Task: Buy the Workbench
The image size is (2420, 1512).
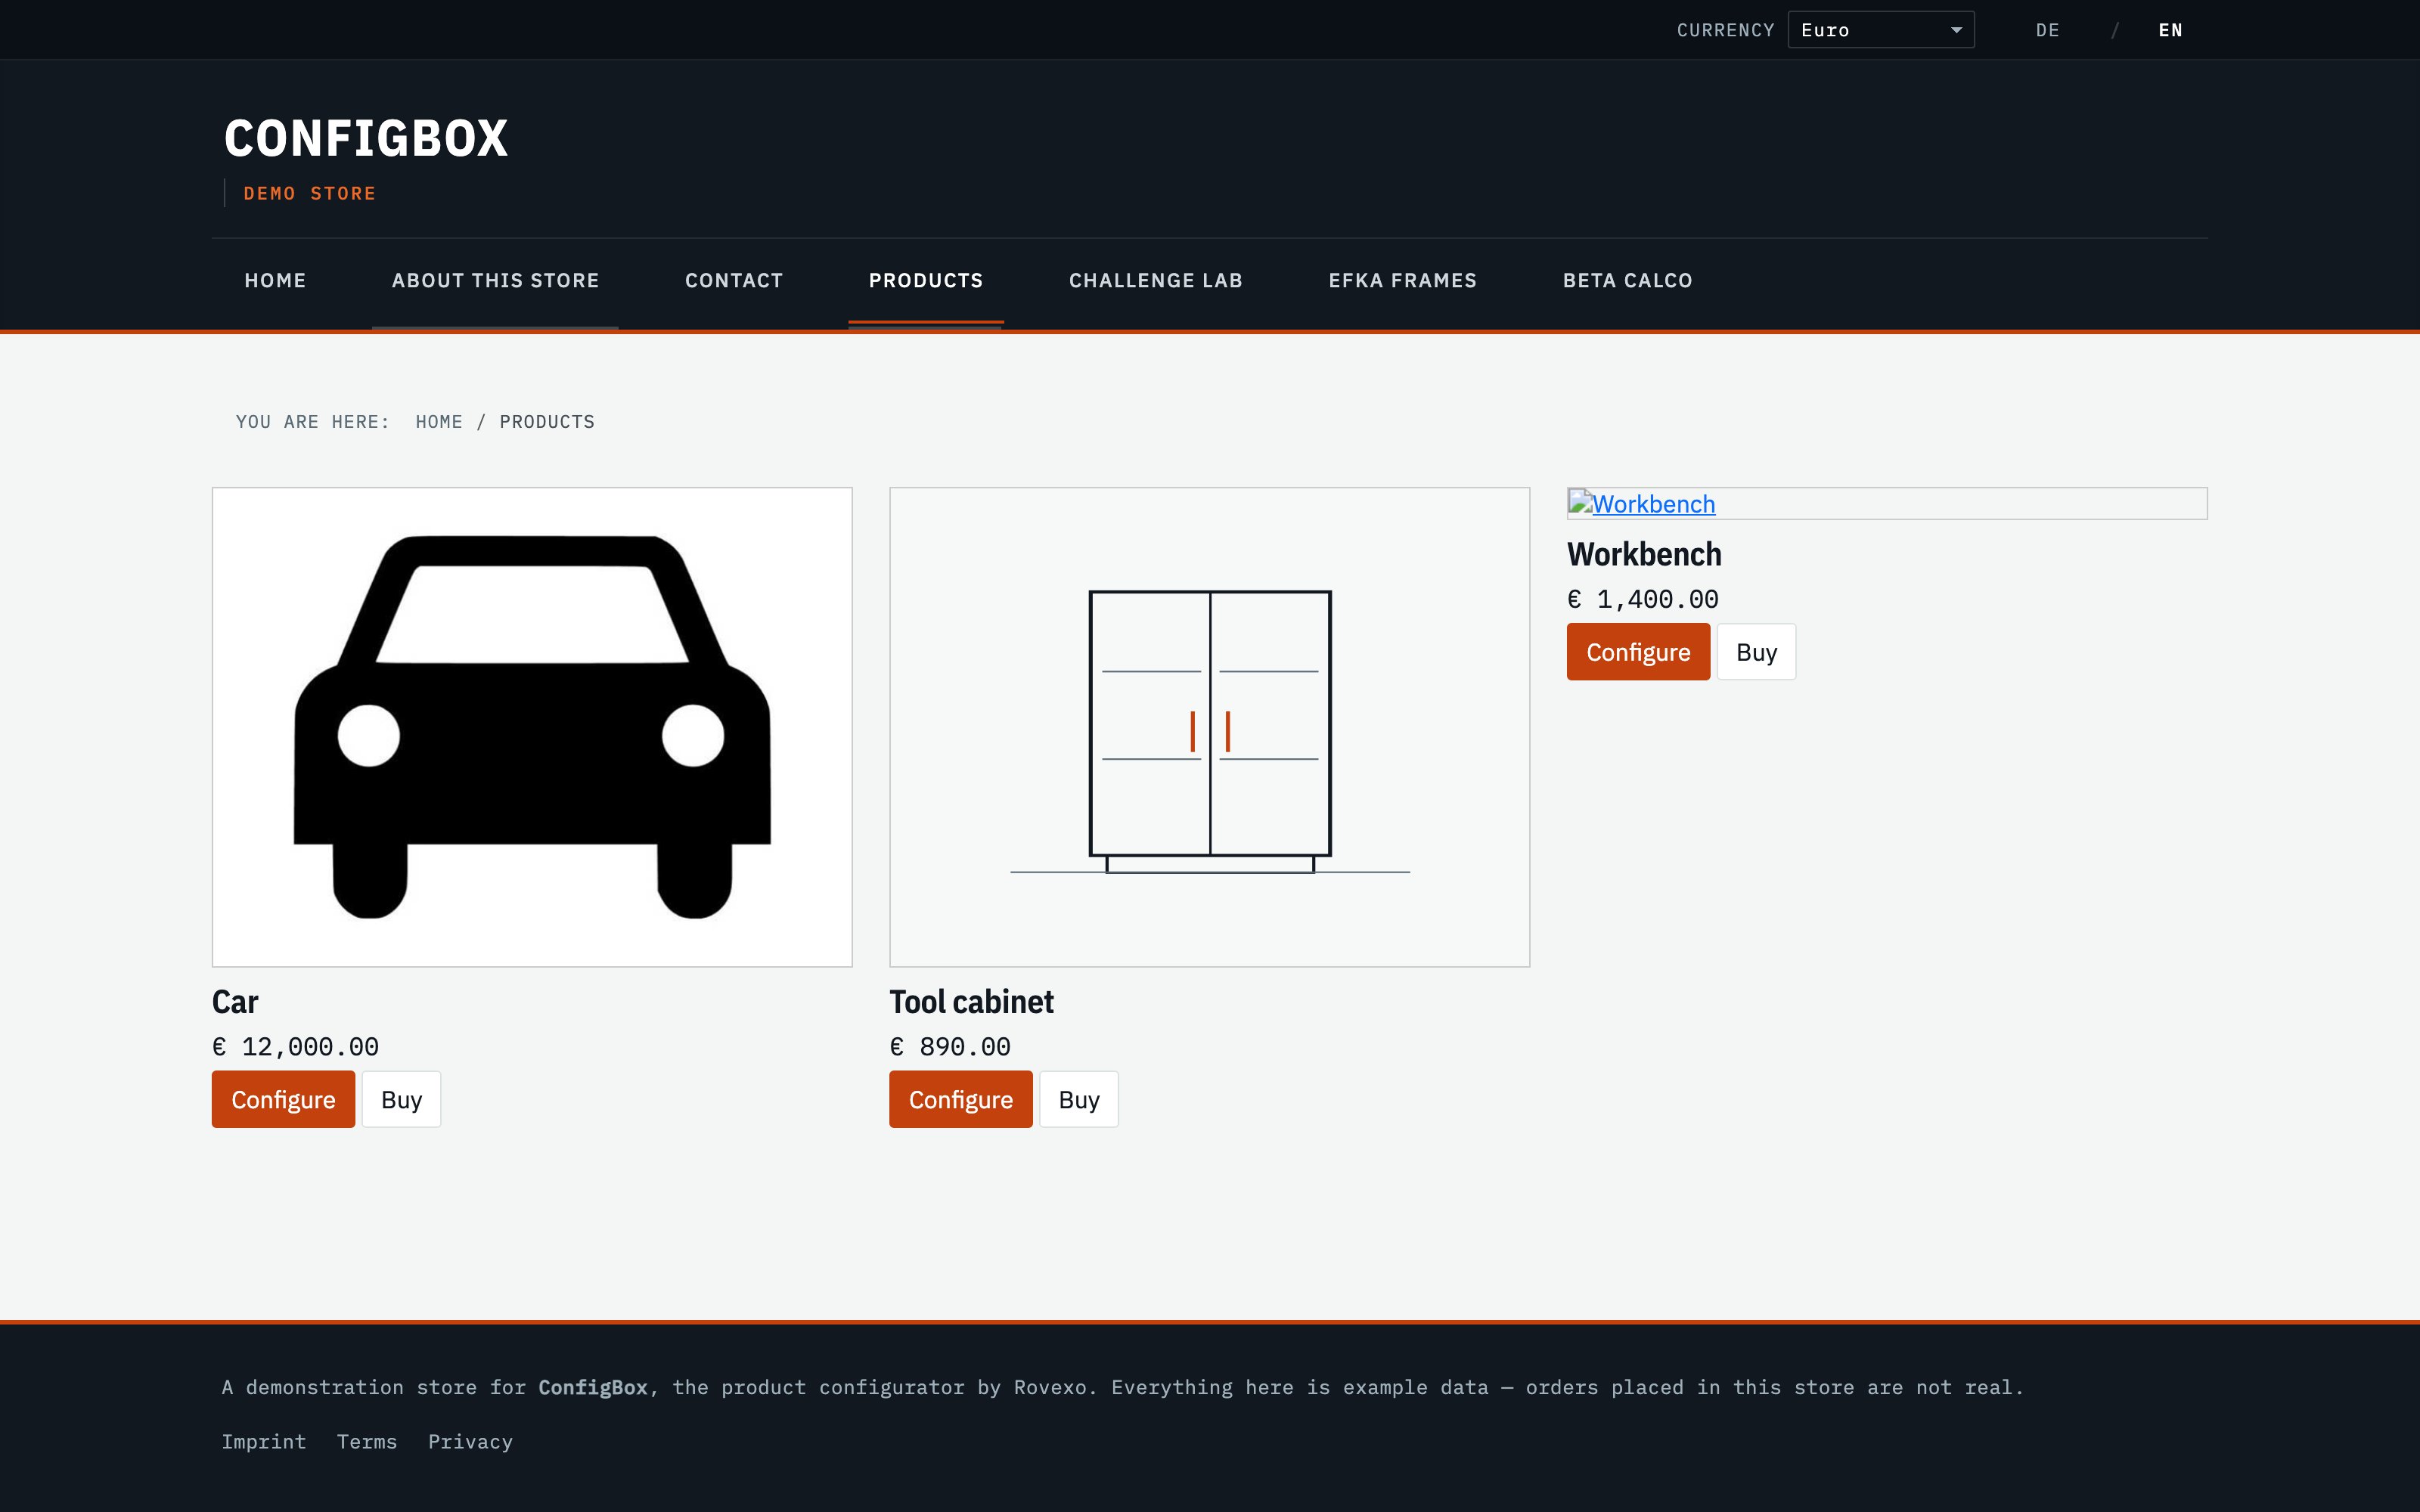Action: 1756,652
